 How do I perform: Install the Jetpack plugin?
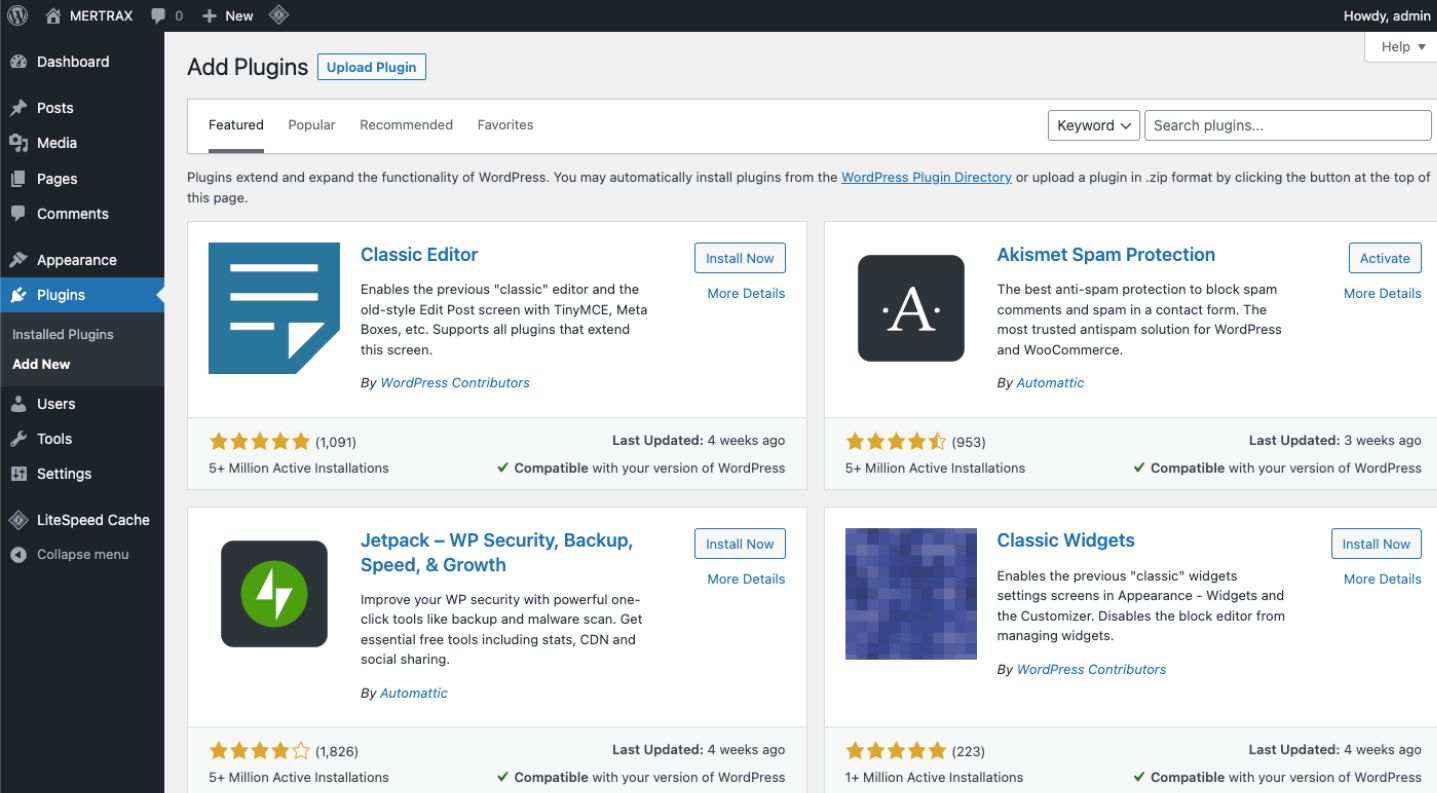pyautogui.click(x=740, y=544)
